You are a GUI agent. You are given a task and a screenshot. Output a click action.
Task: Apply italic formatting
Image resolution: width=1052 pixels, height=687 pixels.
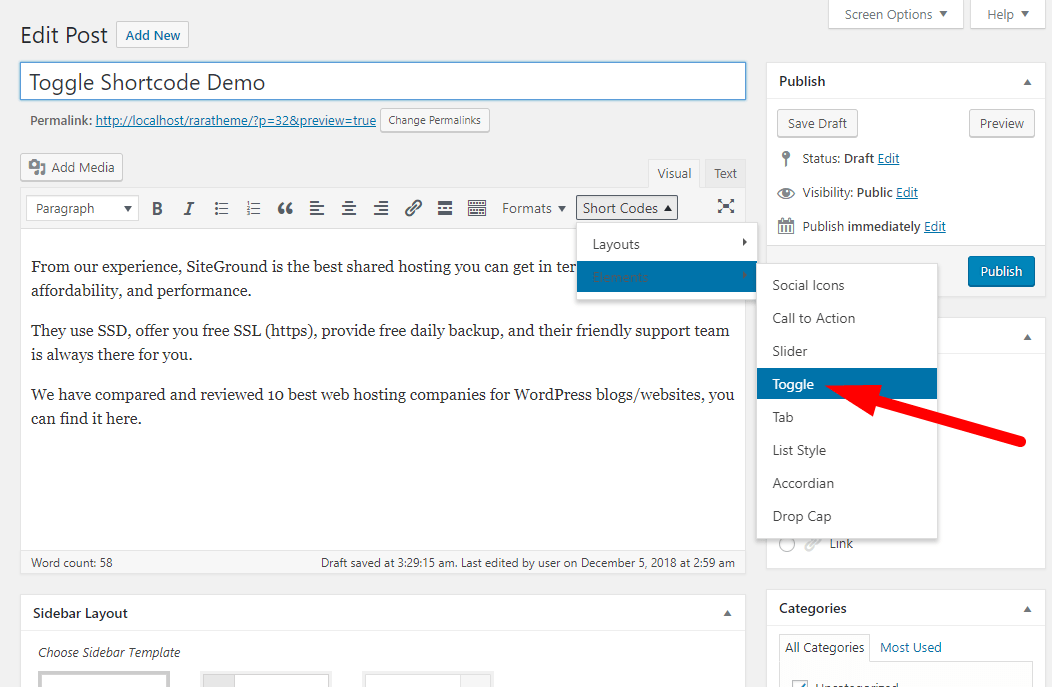(x=189, y=208)
